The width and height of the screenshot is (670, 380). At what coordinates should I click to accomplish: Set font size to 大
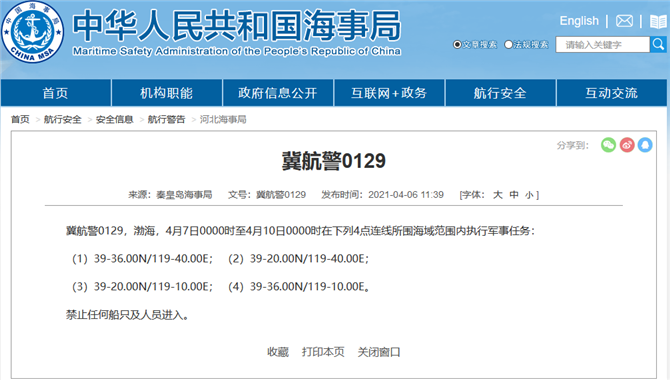[x=498, y=195]
